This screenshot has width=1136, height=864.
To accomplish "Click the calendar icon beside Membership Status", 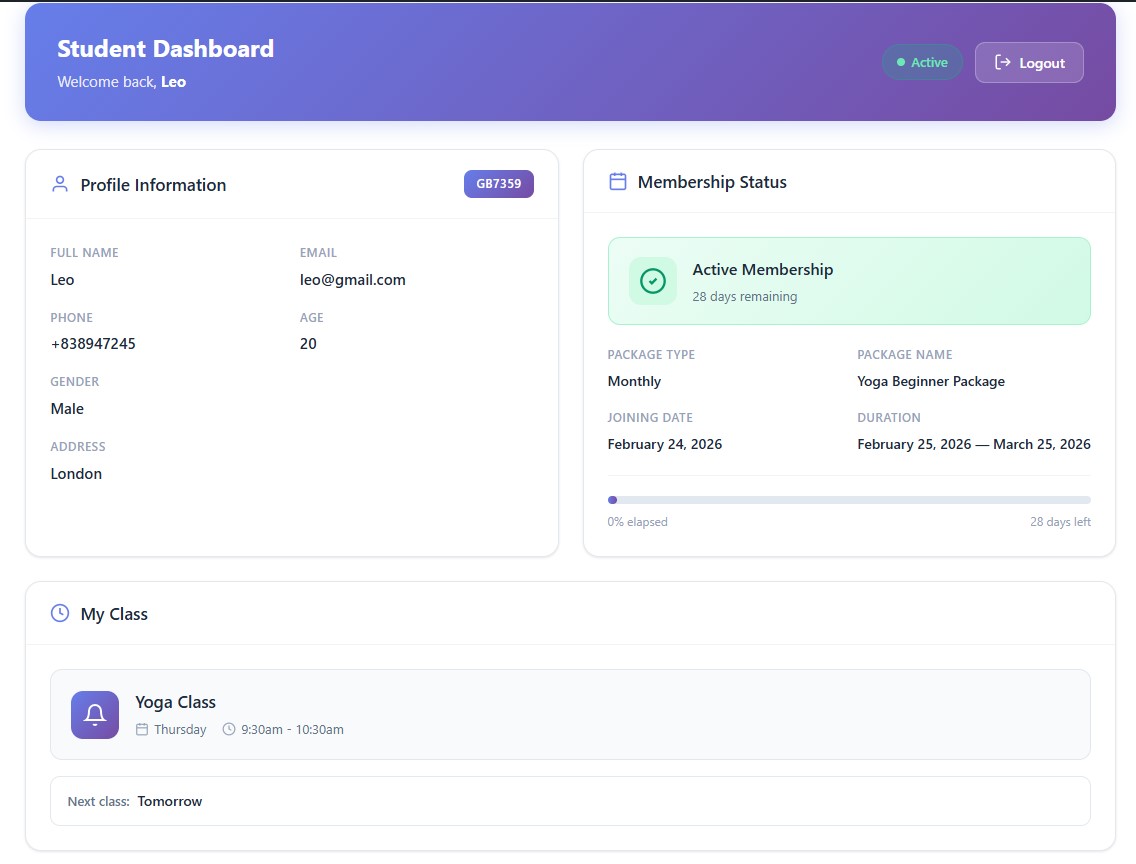I will 618,181.
